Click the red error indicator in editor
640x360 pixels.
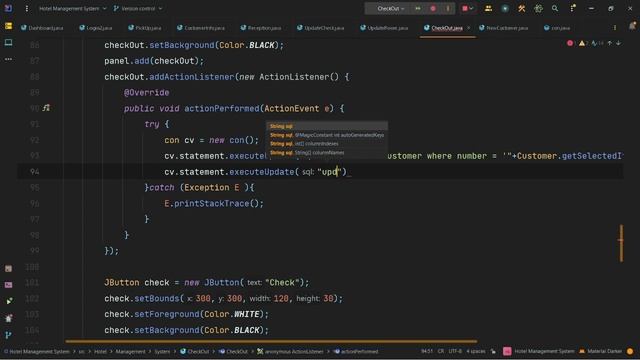pyautogui.click(x=570, y=43)
